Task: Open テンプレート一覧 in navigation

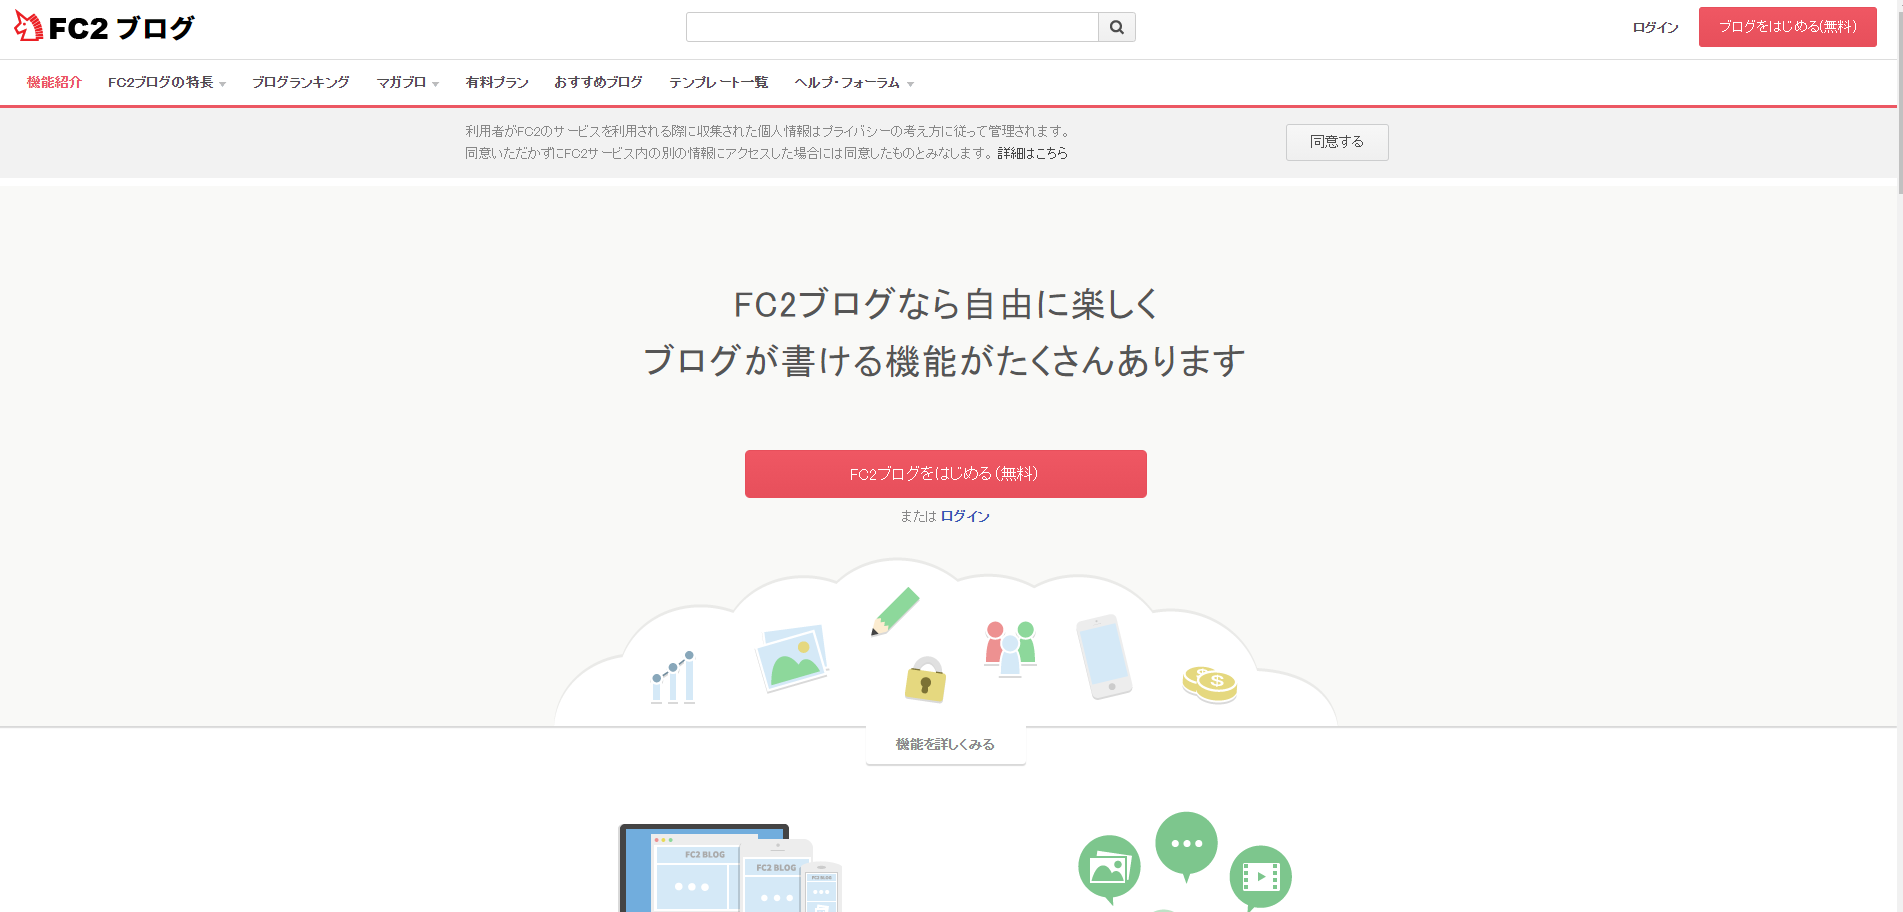Action: tap(719, 83)
